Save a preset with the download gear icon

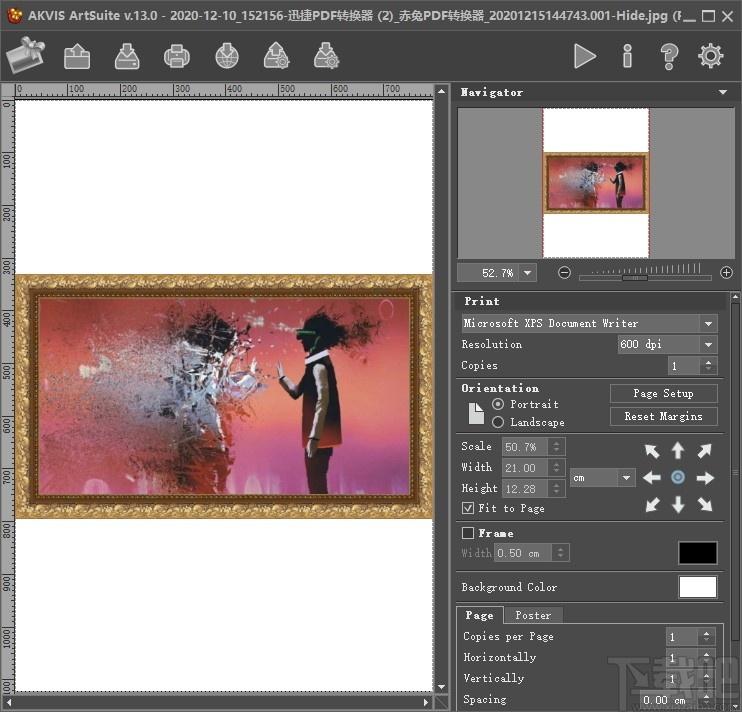click(x=326, y=56)
